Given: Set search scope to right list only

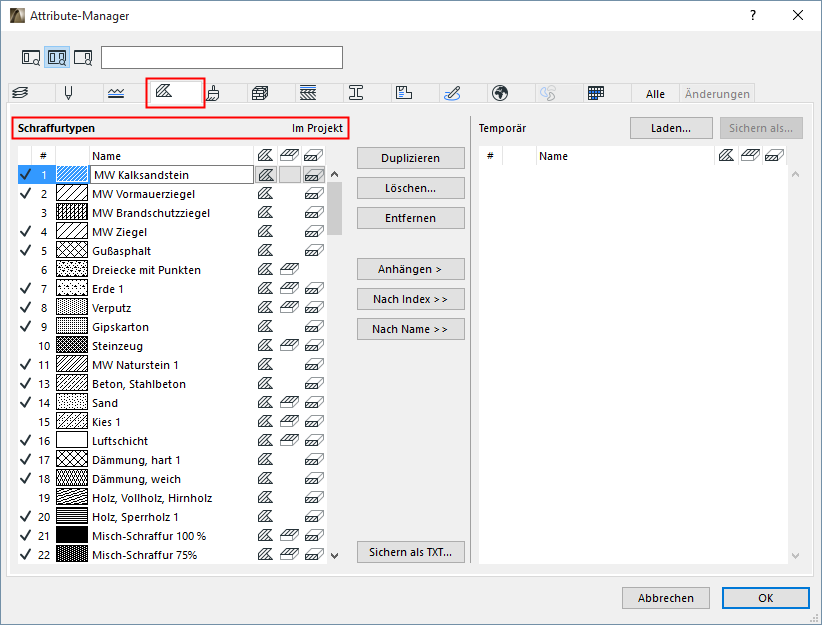Looking at the screenshot, I should [x=83, y=57].
